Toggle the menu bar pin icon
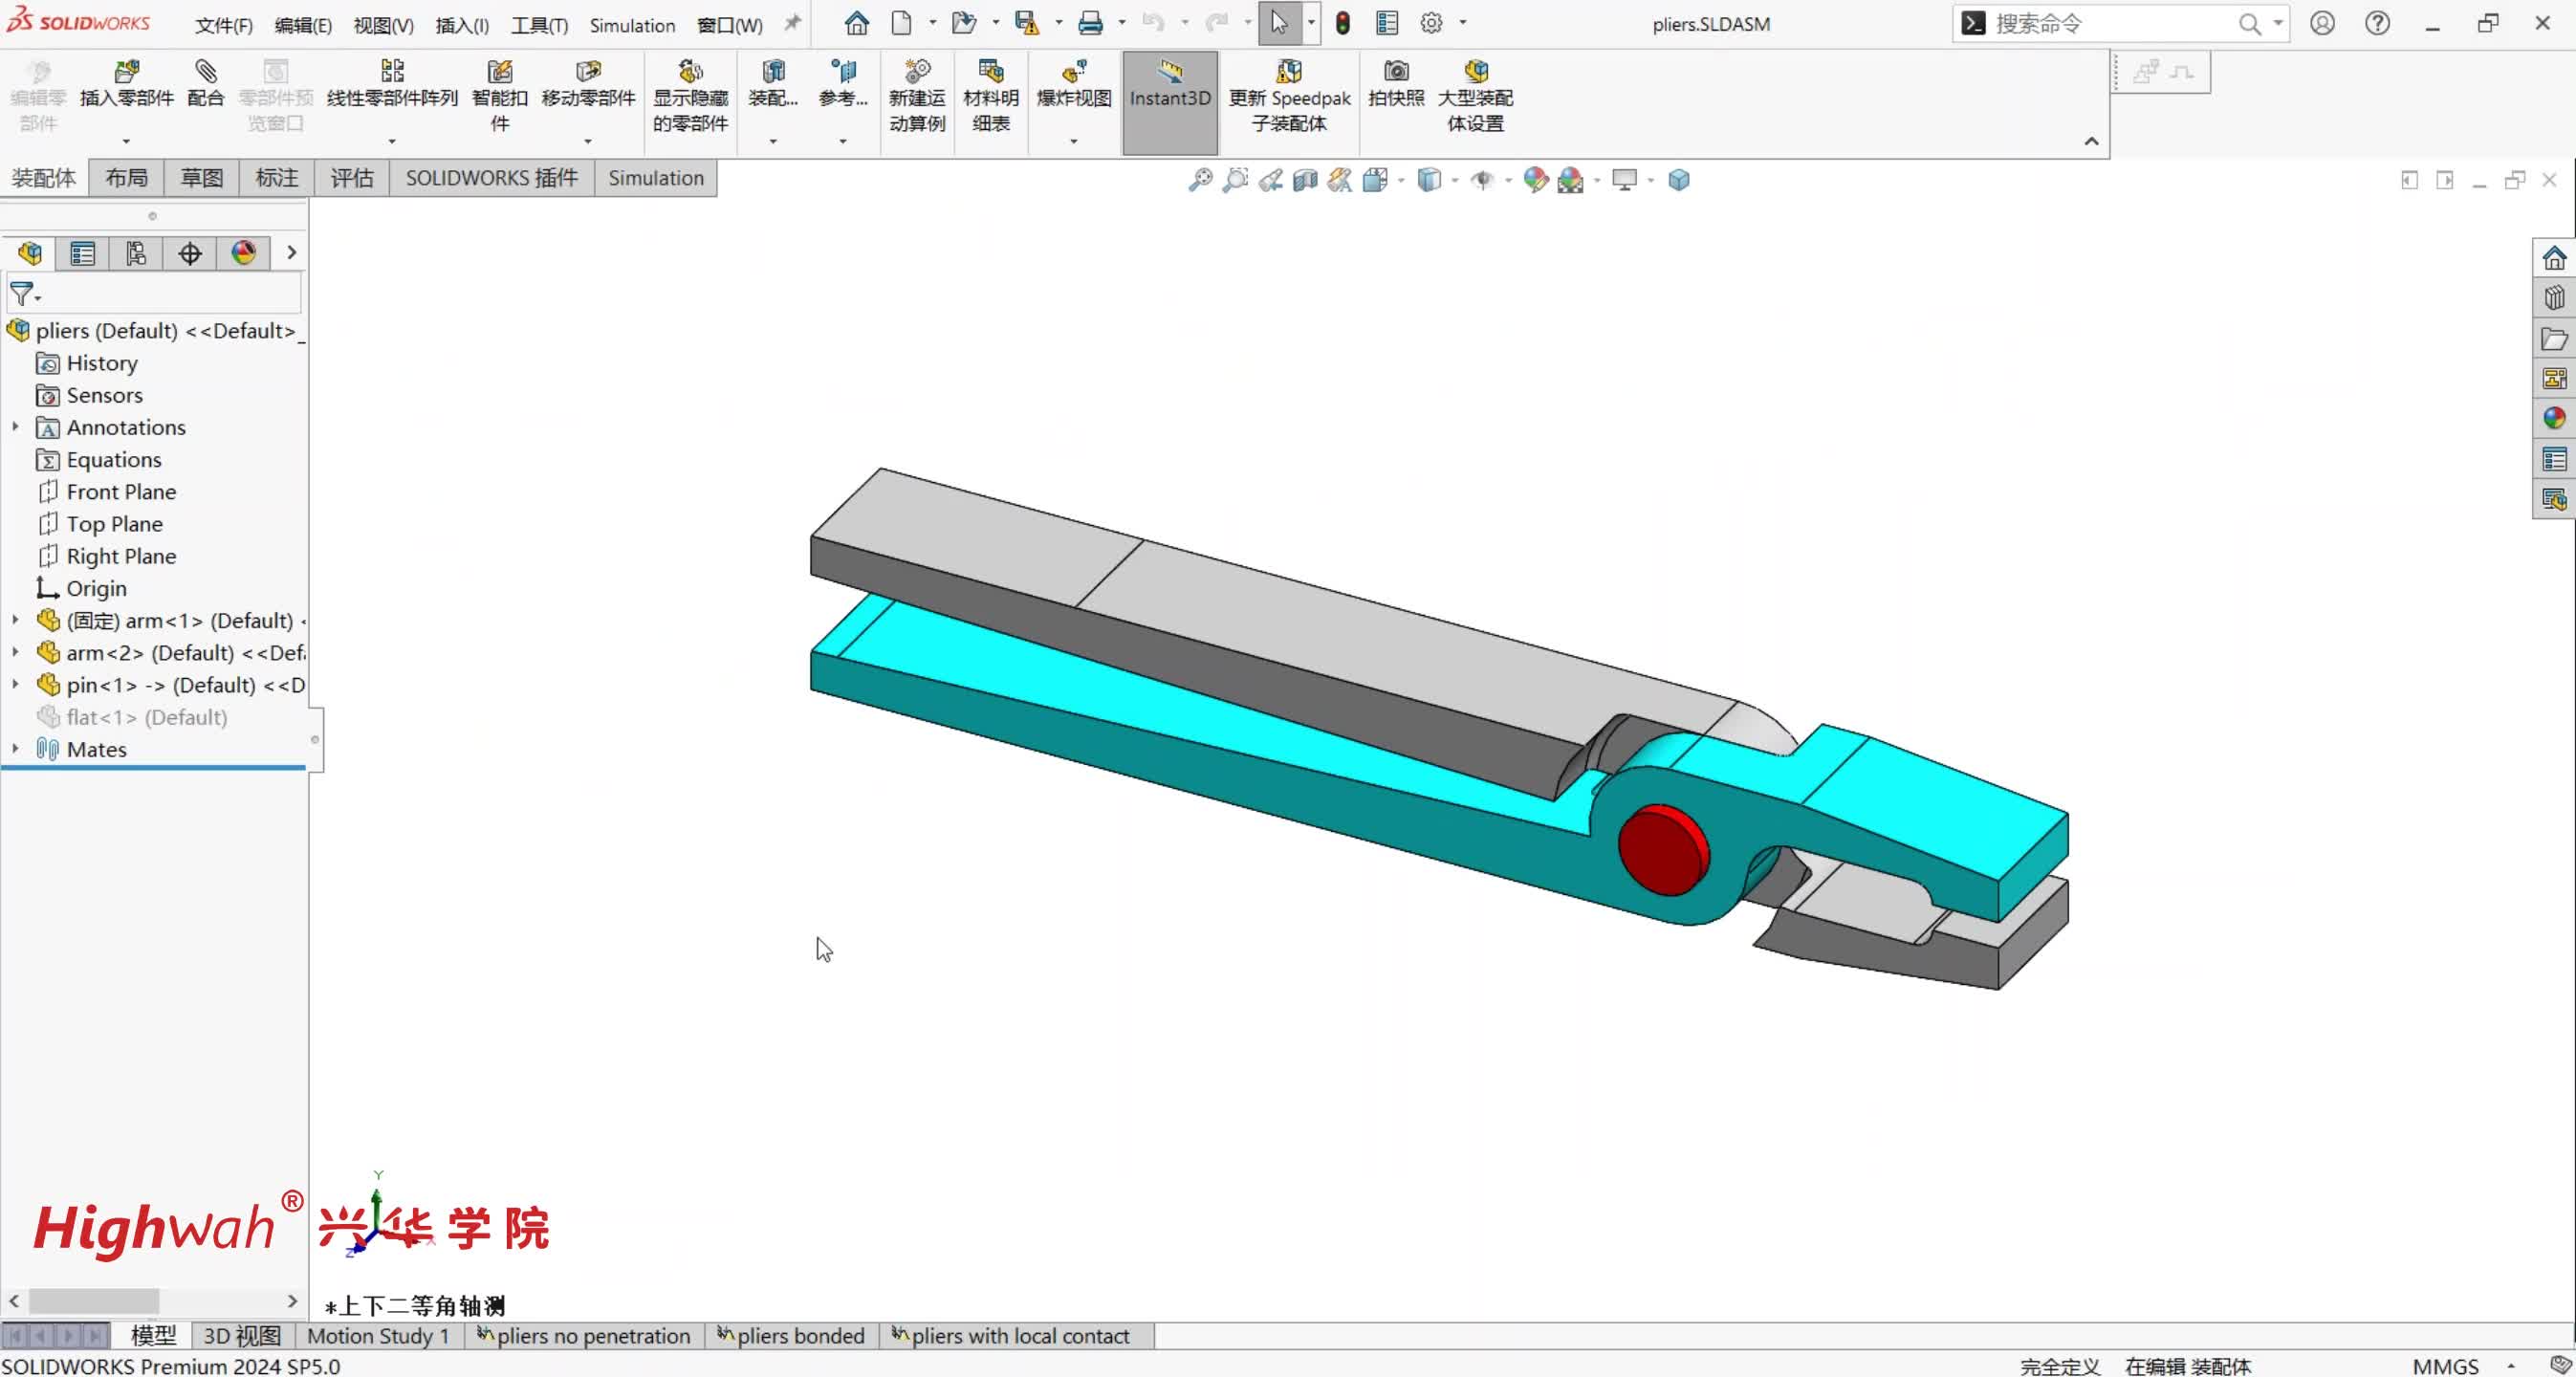 pyautogui.click(x=792, y=23)
